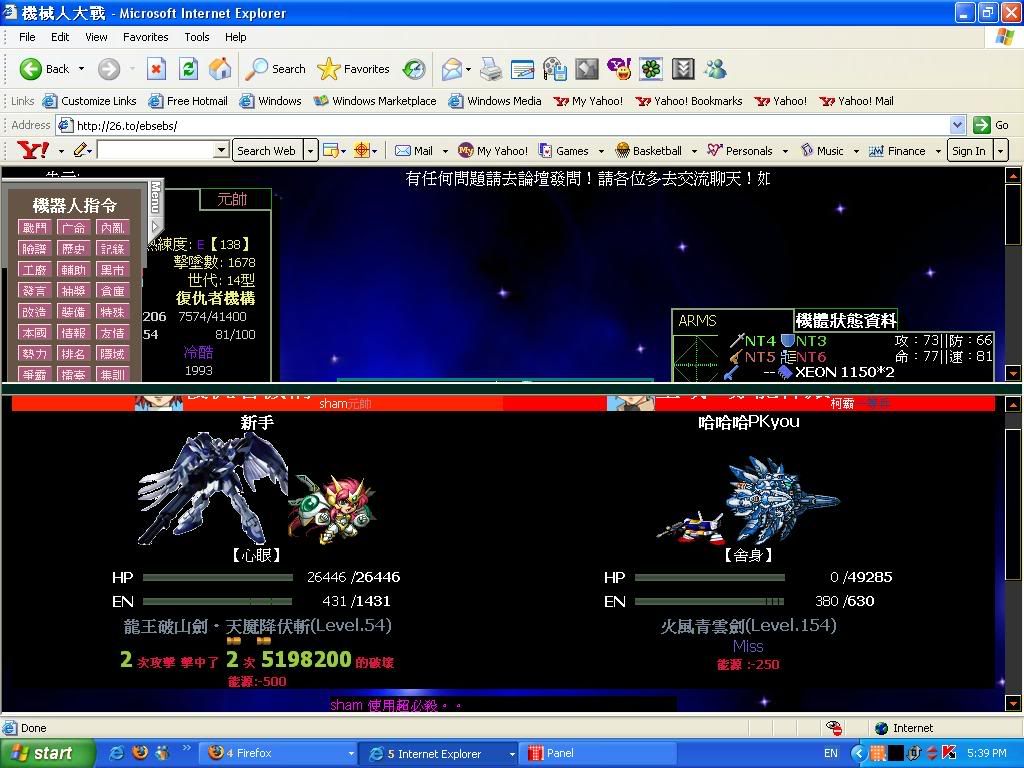The height and width of the screenshot is (768, 1024).
Task: Click the 工廠 command button
Action: point(35,270)
